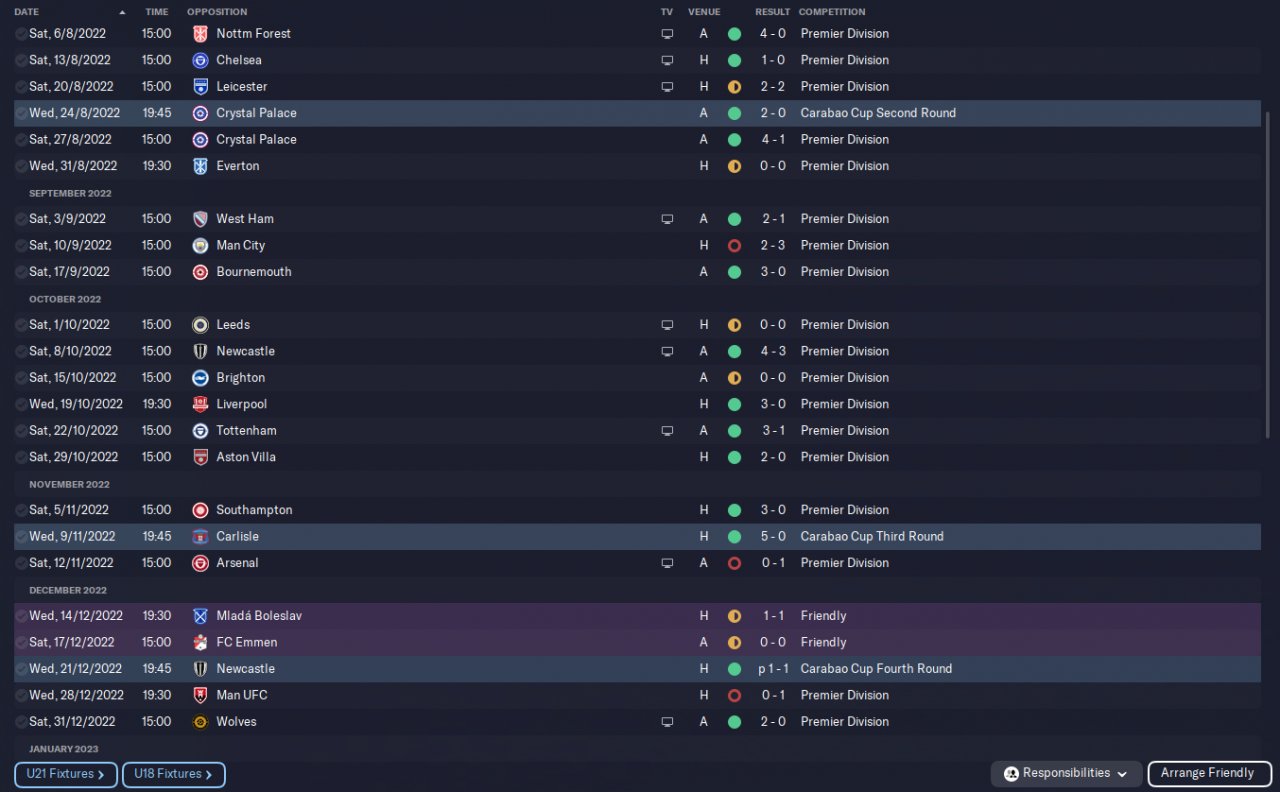Click the green win indicator for Tottenham match
This screenshot has width=1280, height=792.
pos(734,431)
